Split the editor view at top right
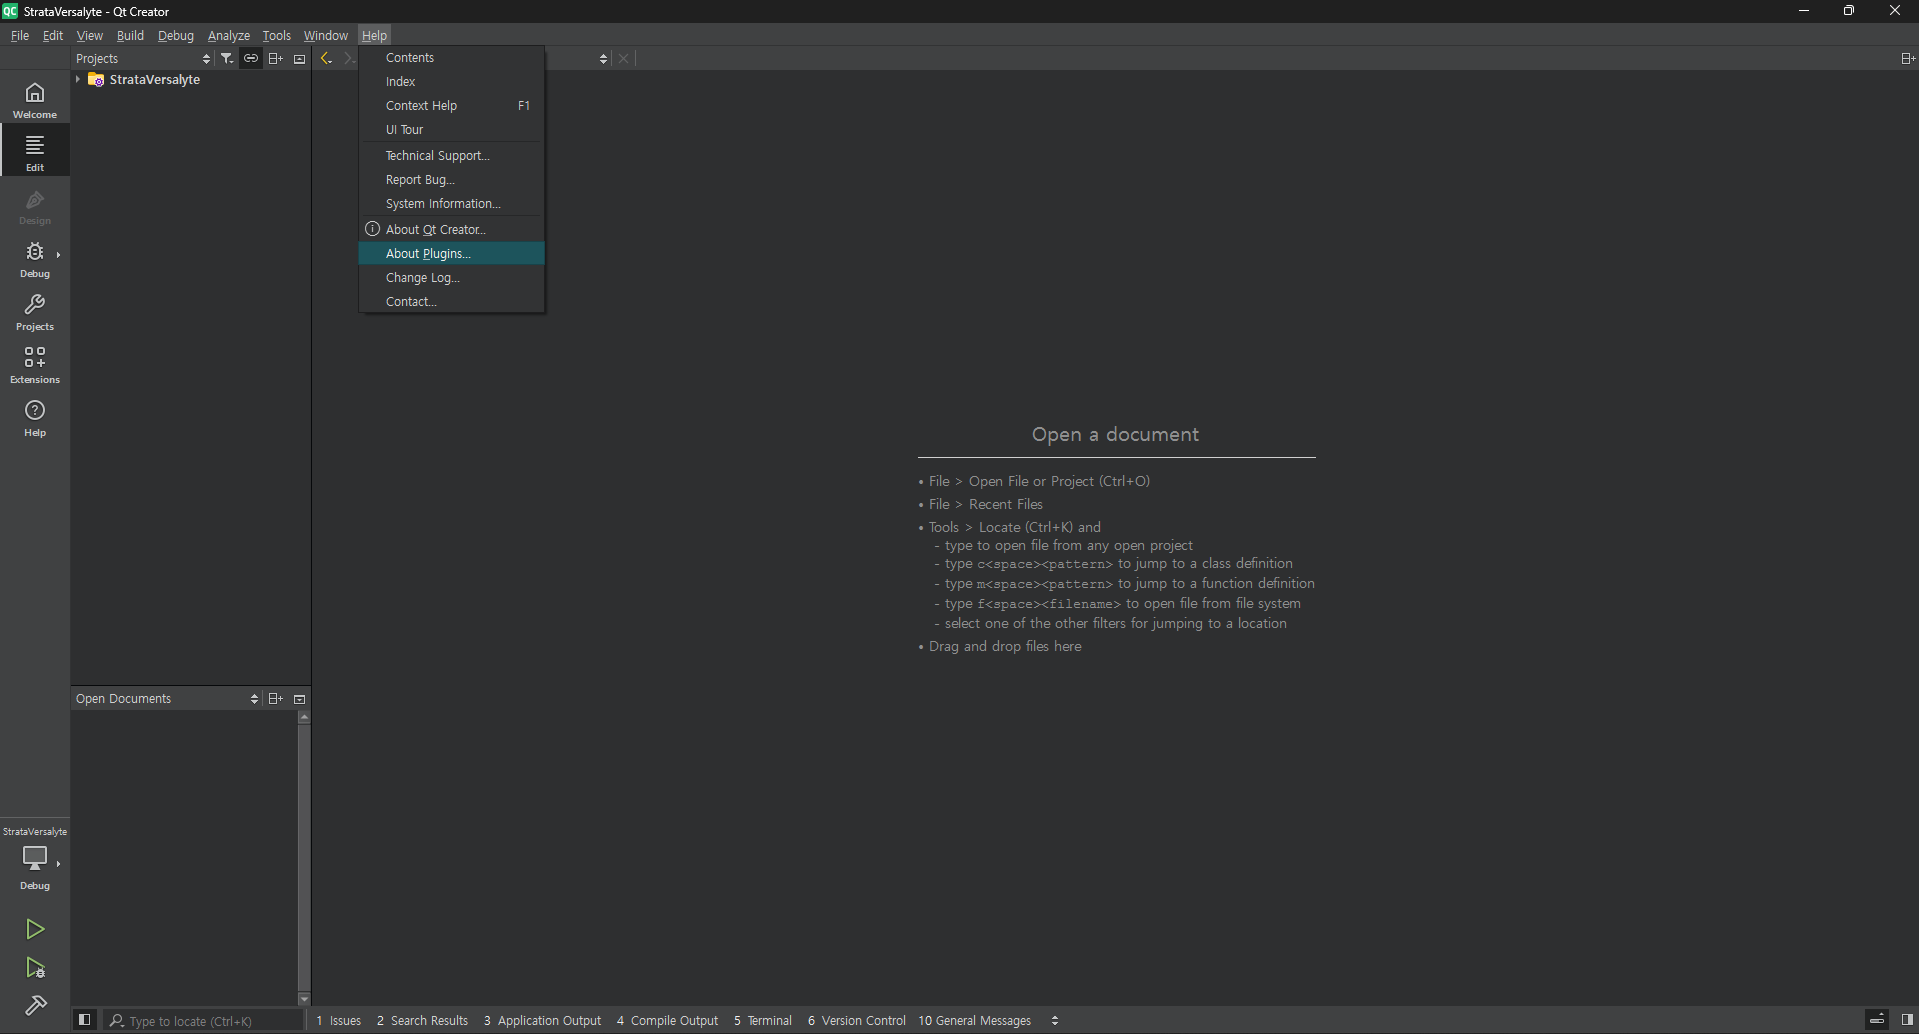This screenshot has width=1919, height=1034. [1907, 58]
